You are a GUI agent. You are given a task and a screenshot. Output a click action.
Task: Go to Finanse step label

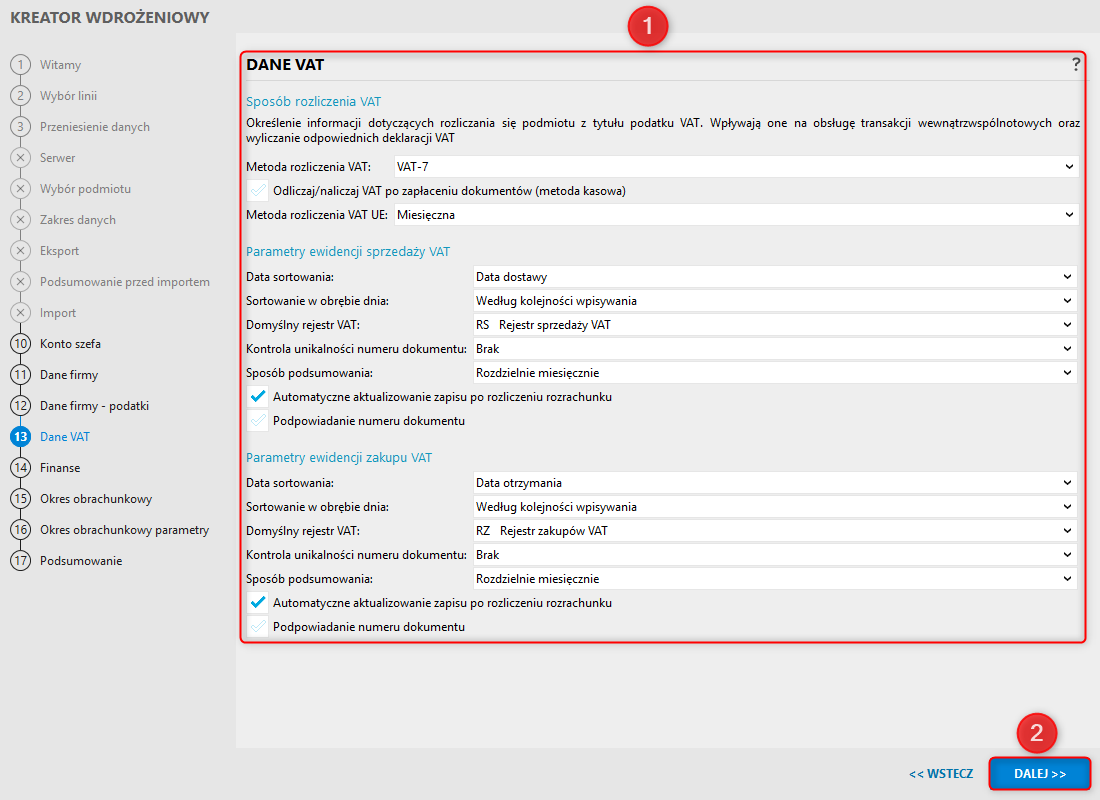pos(60,467)
